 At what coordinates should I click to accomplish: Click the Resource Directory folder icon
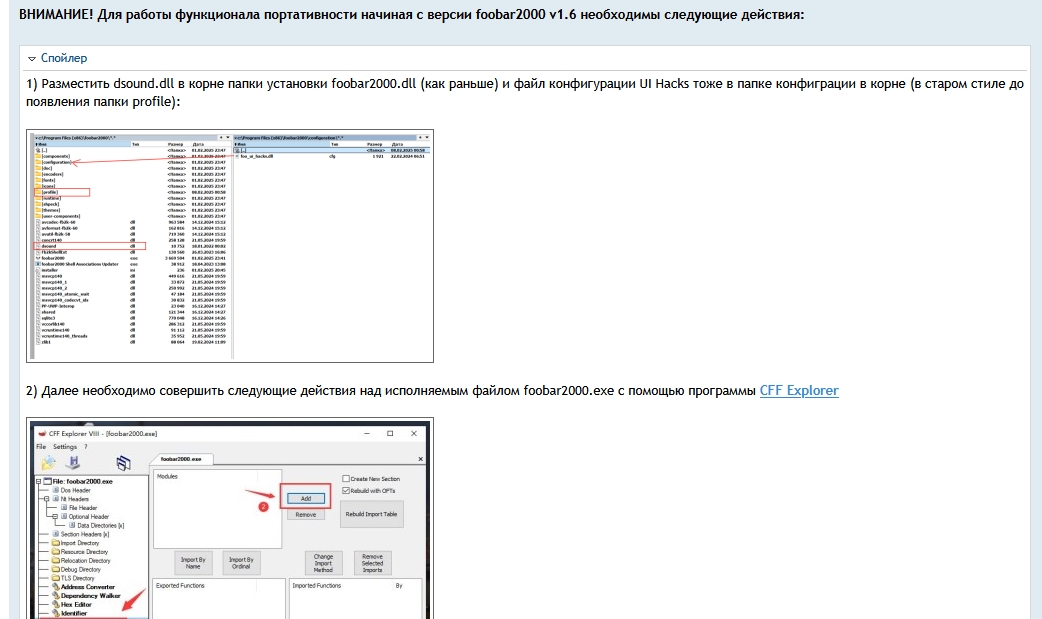pos(56,551)
